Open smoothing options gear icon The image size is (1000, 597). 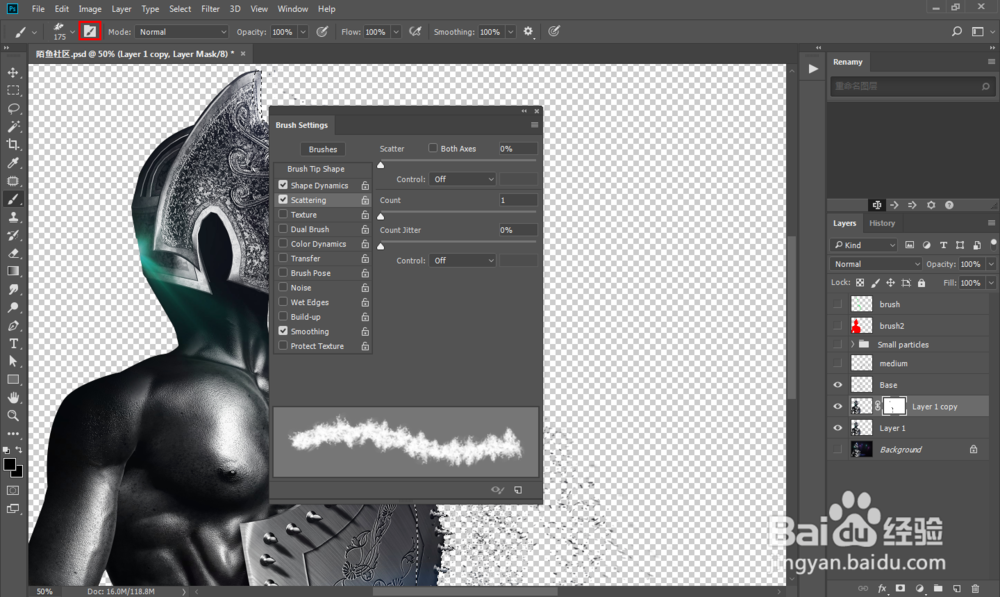528,31
